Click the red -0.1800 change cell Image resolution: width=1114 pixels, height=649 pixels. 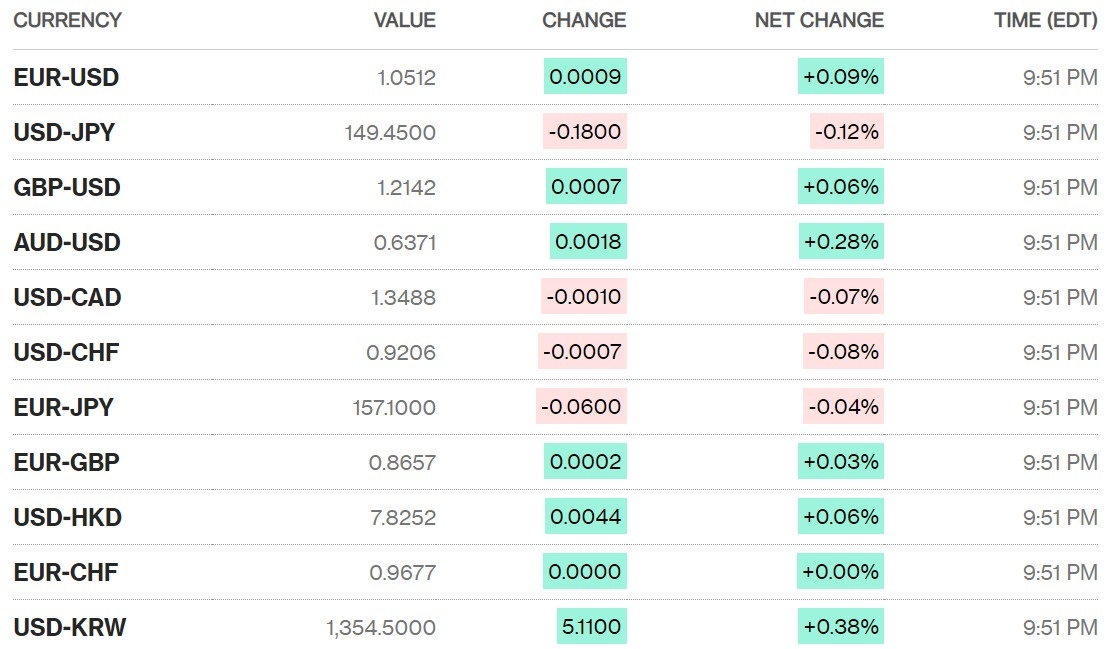[x=584, y=132]
